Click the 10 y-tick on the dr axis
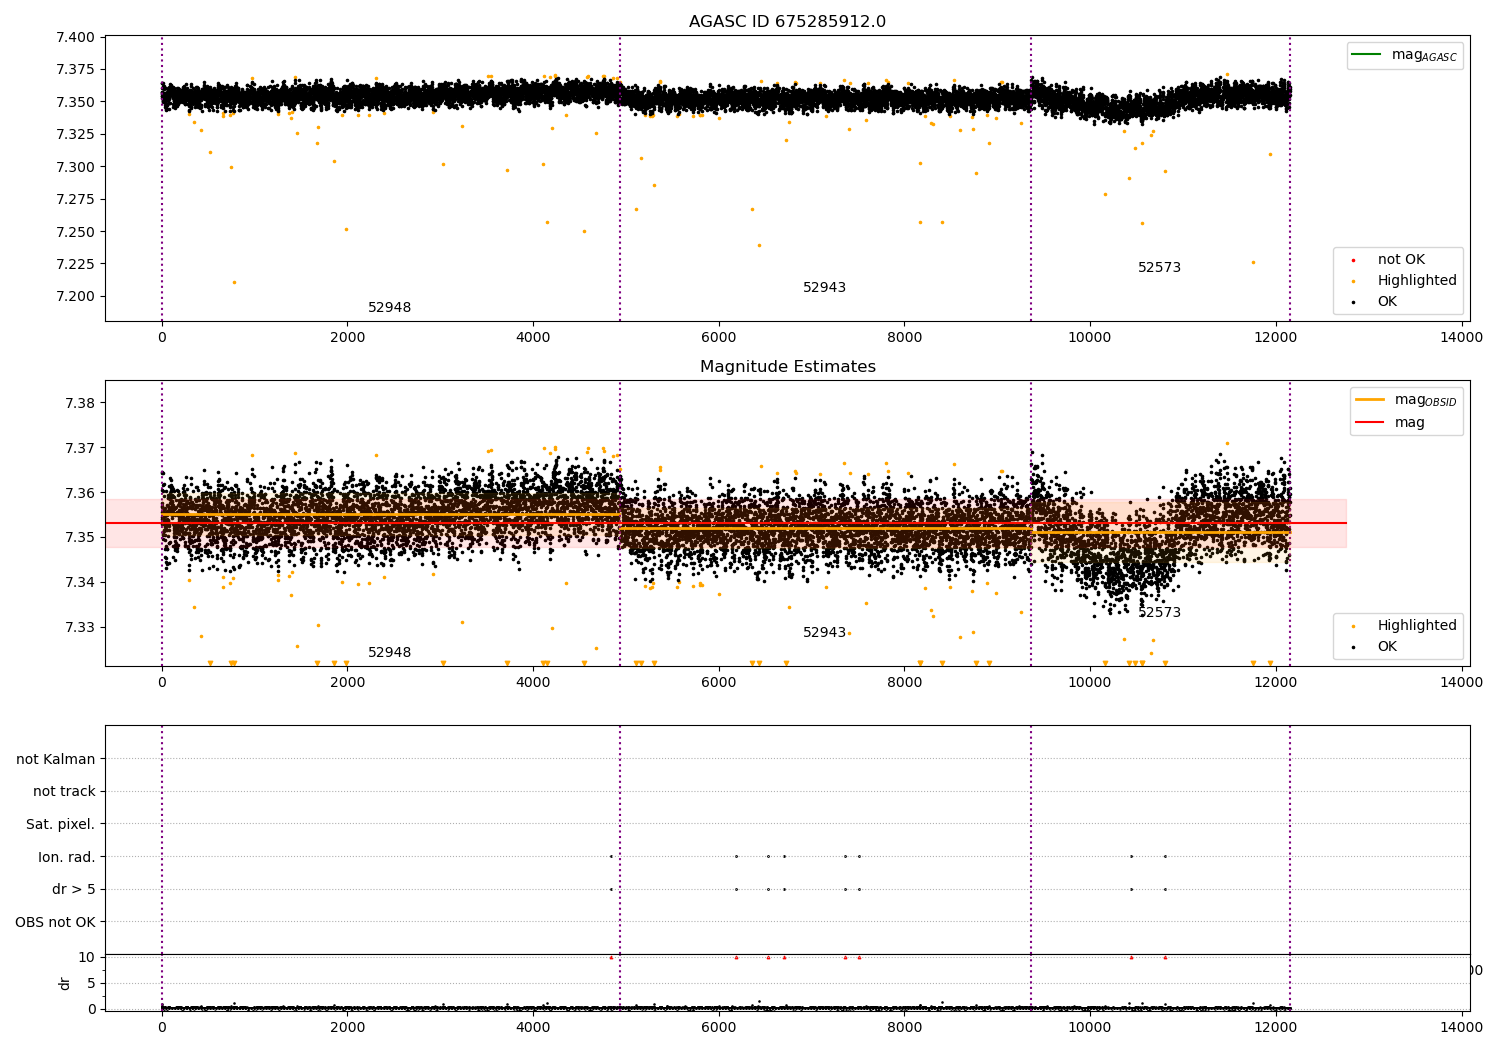The image size is (1500, 1050). [x=87, y=957]
